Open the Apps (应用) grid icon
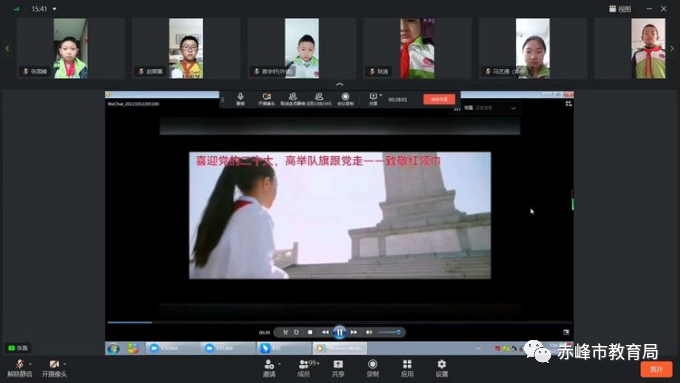Screen dimensions: 681x383 pyautogui.click(x=407, y=368)
